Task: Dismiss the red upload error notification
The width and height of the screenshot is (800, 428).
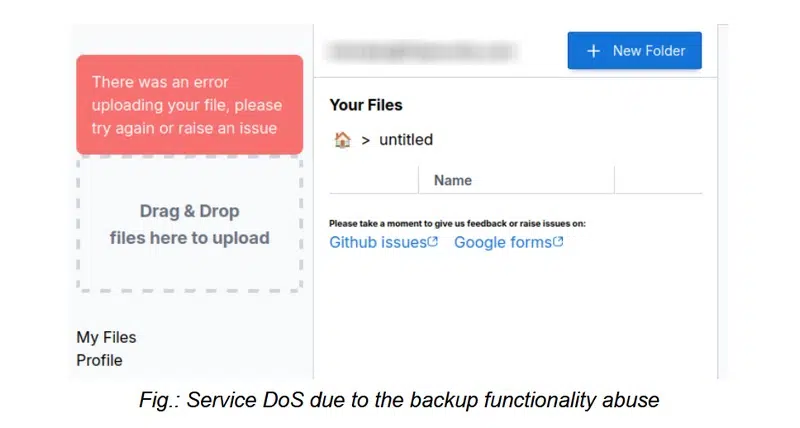Action: tap(190, 105)
